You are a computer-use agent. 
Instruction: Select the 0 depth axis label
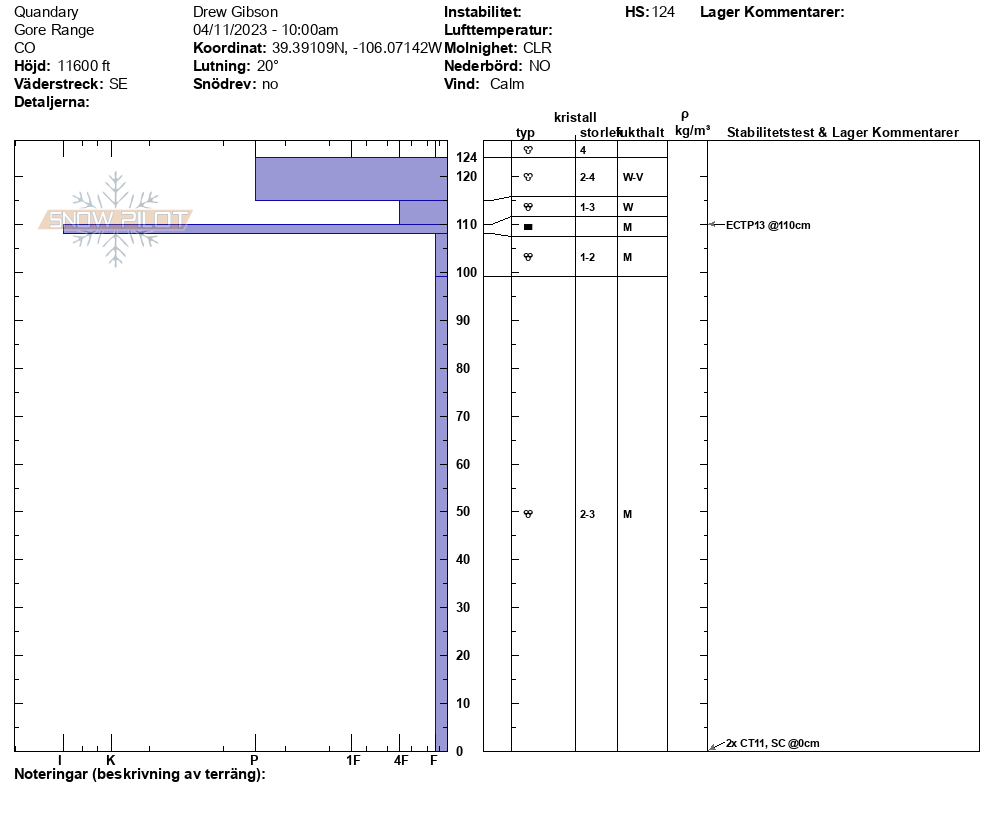[460, 751]
